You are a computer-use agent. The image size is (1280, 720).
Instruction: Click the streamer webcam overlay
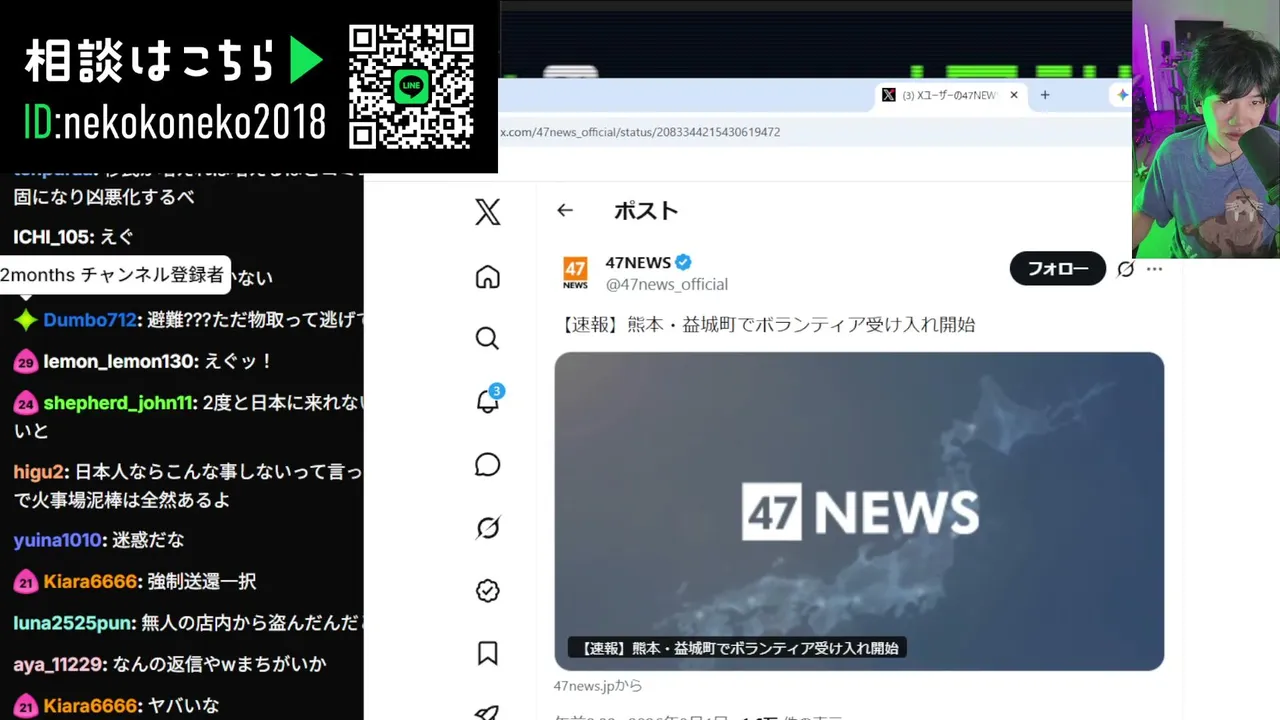1206,129
